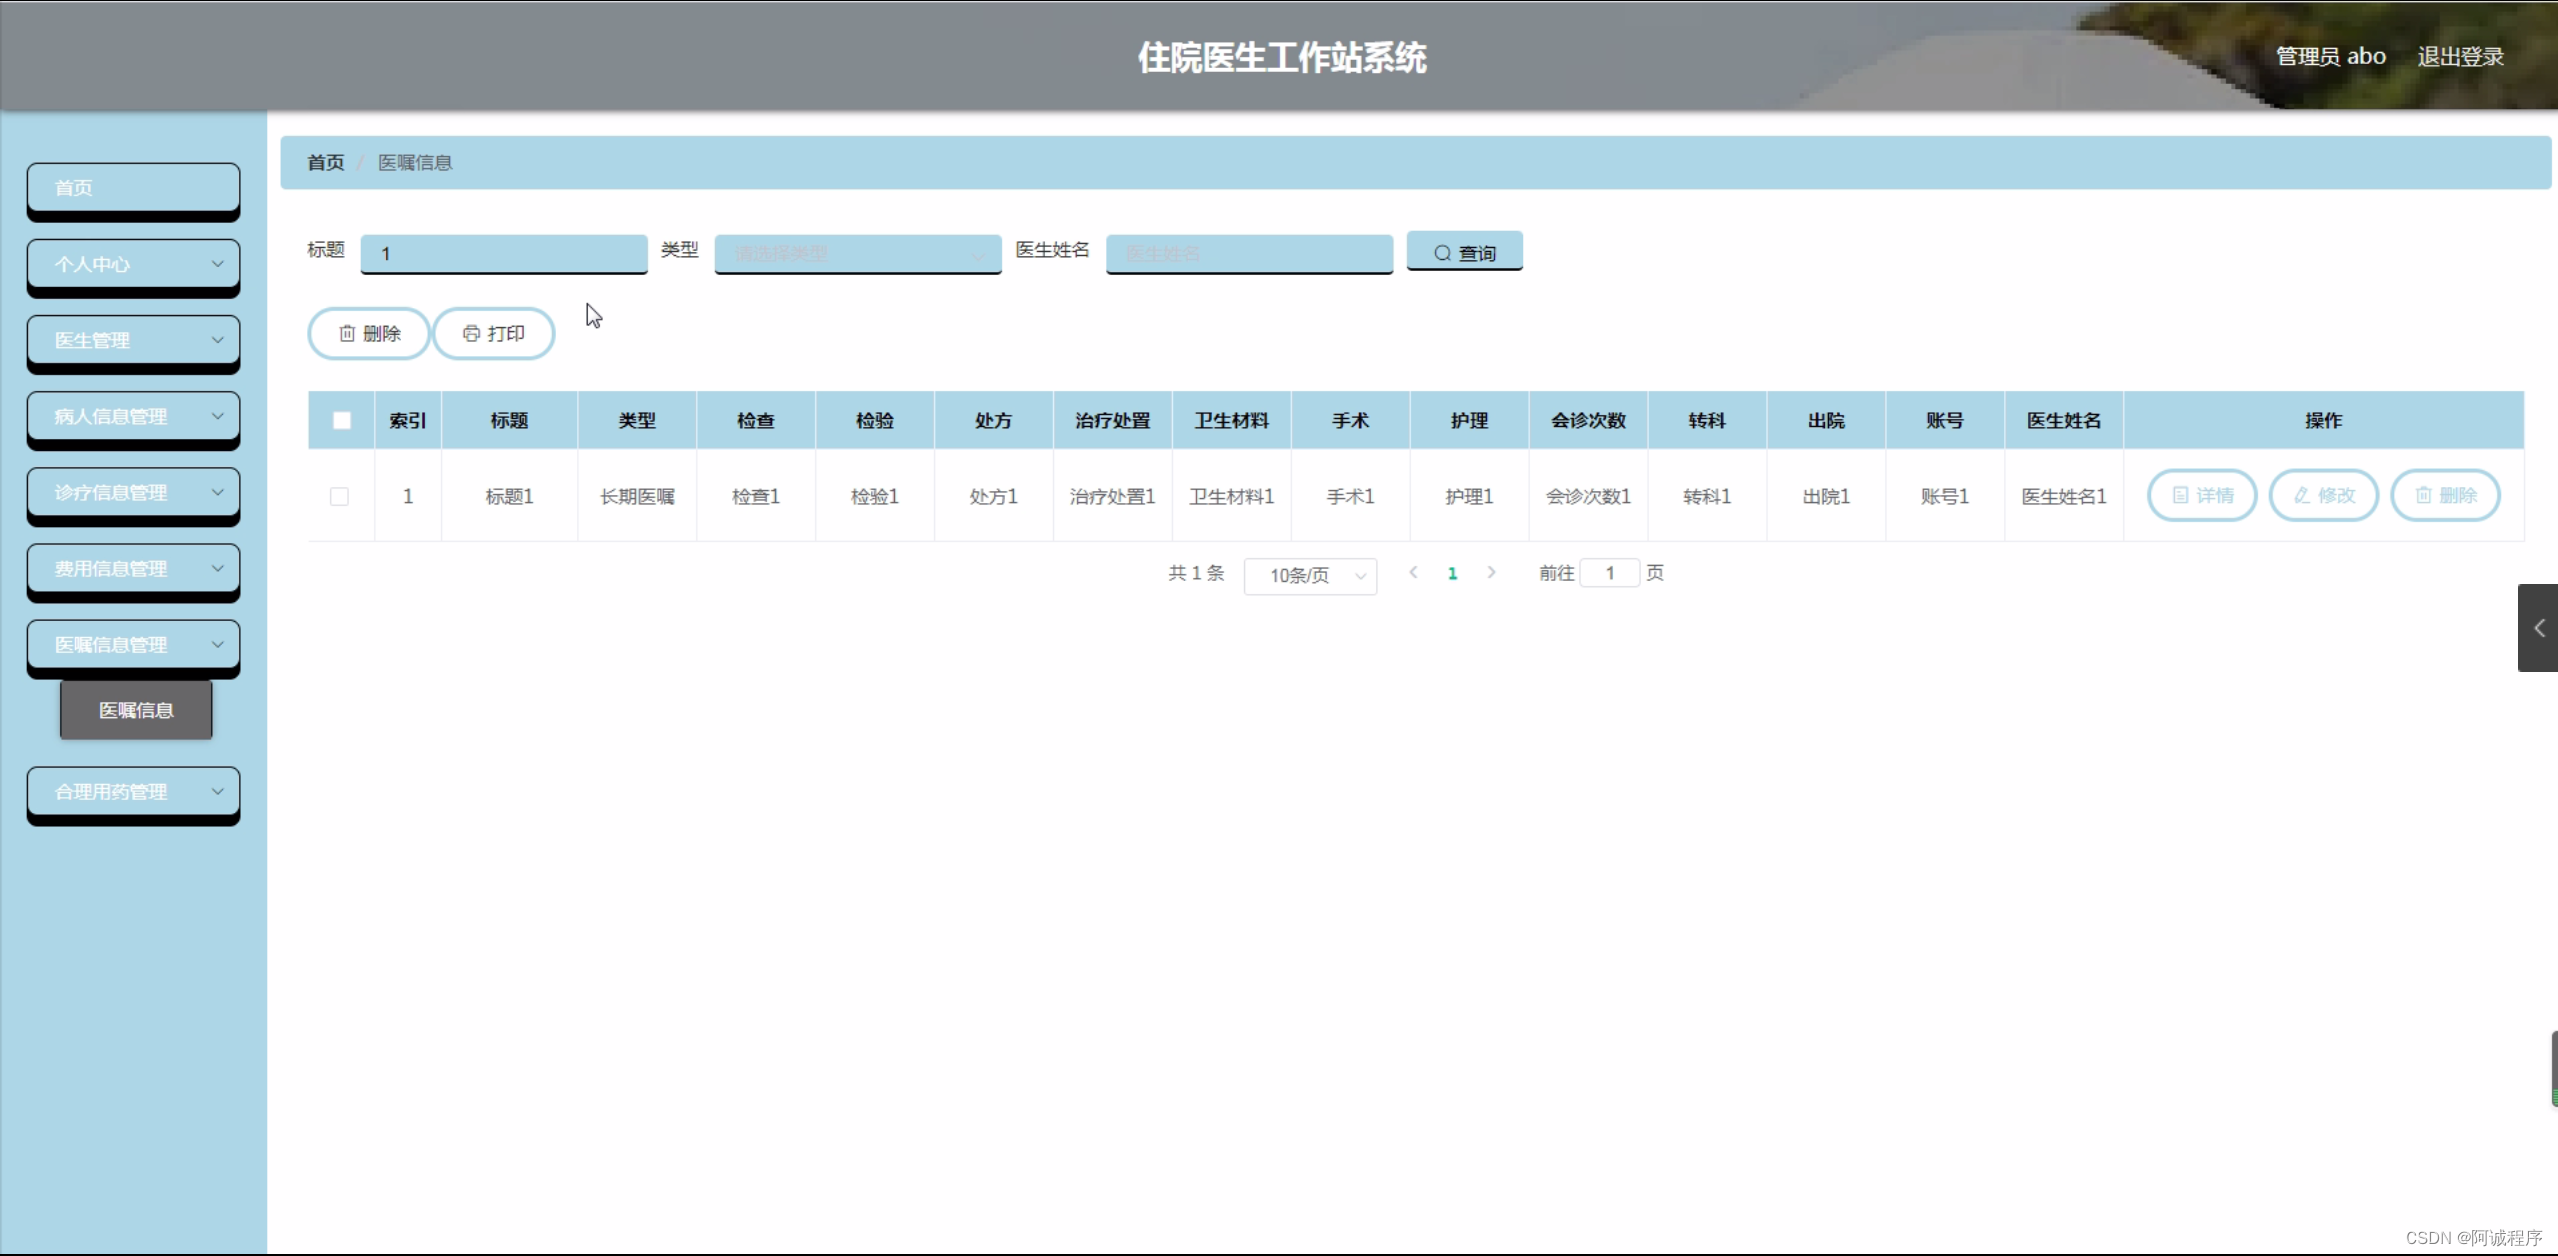Open the 10条/页 page size dropdown
2558x1256 pixels.
(x=1310, y=575)
